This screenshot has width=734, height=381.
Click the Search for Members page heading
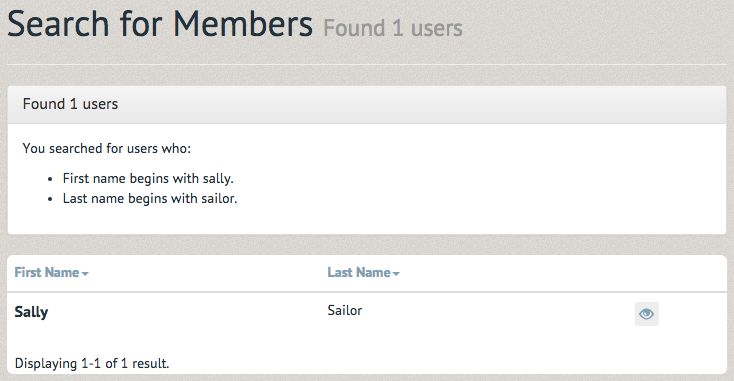tap(160, 23)
